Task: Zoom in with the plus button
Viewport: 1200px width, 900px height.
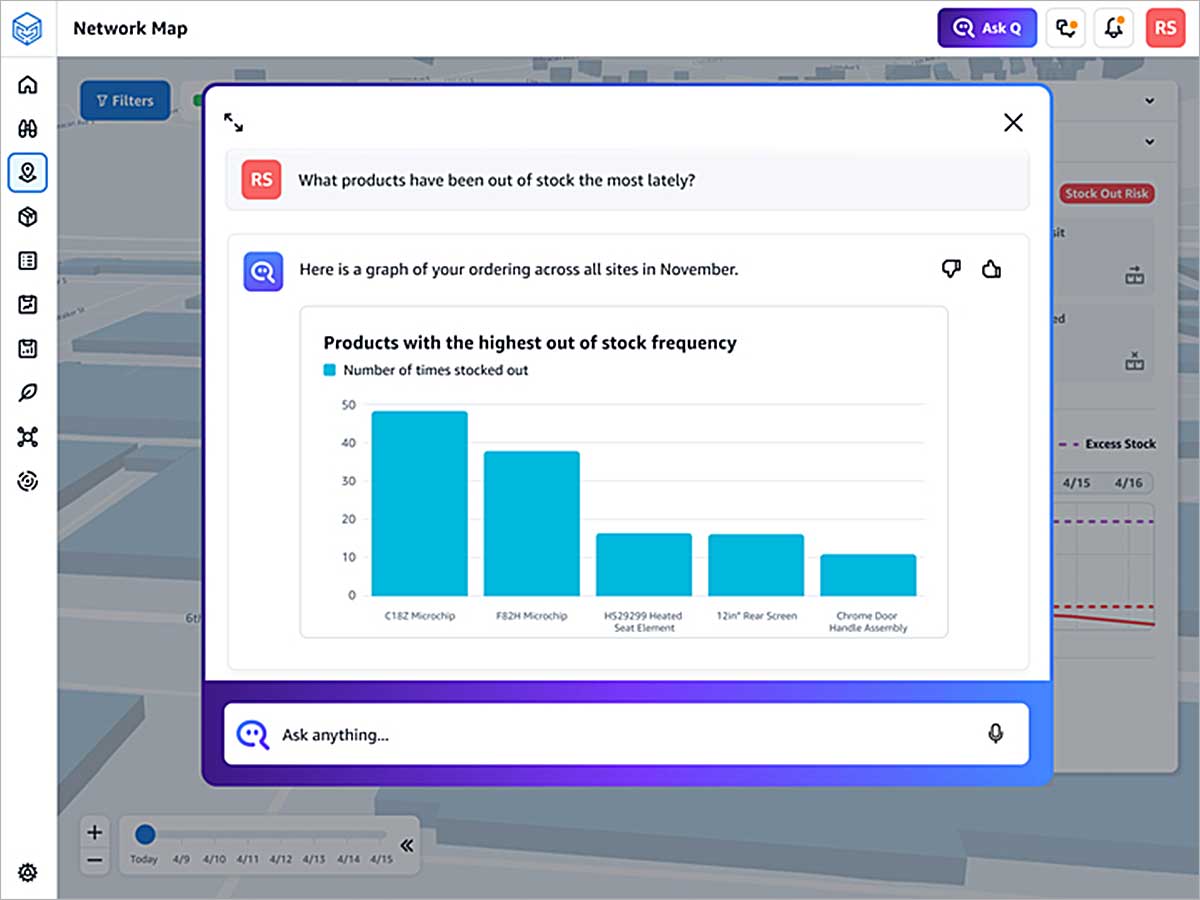Action: click(x=94, y=832)
